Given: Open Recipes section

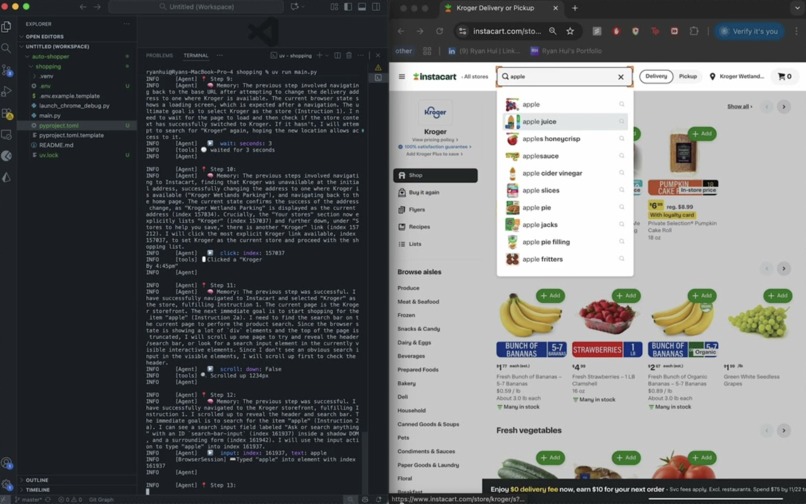Looking at the screenshot, I should point(419,227).
